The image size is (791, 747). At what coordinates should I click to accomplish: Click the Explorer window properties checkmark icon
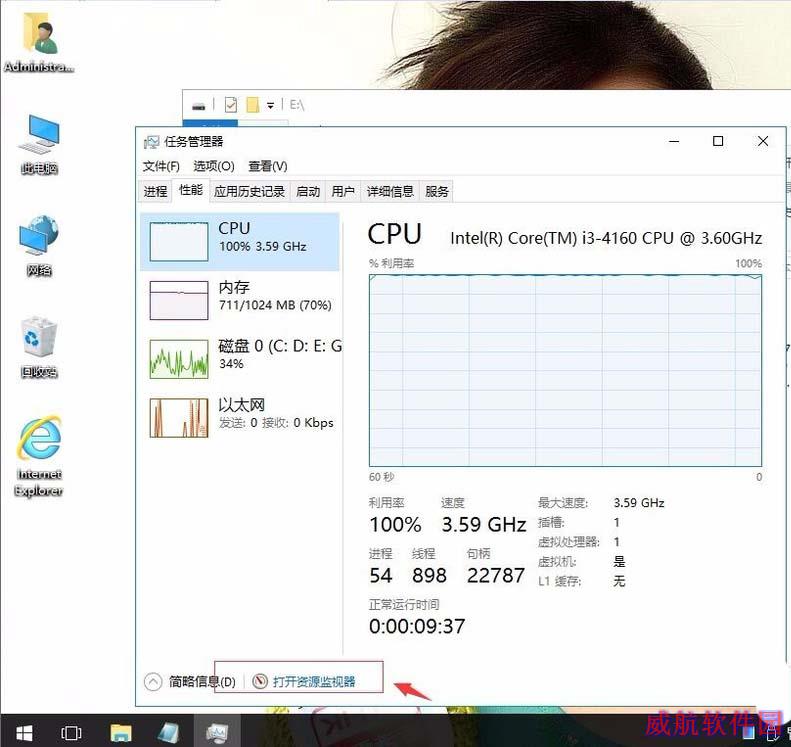pyautogui.click(x=231, y=105)
